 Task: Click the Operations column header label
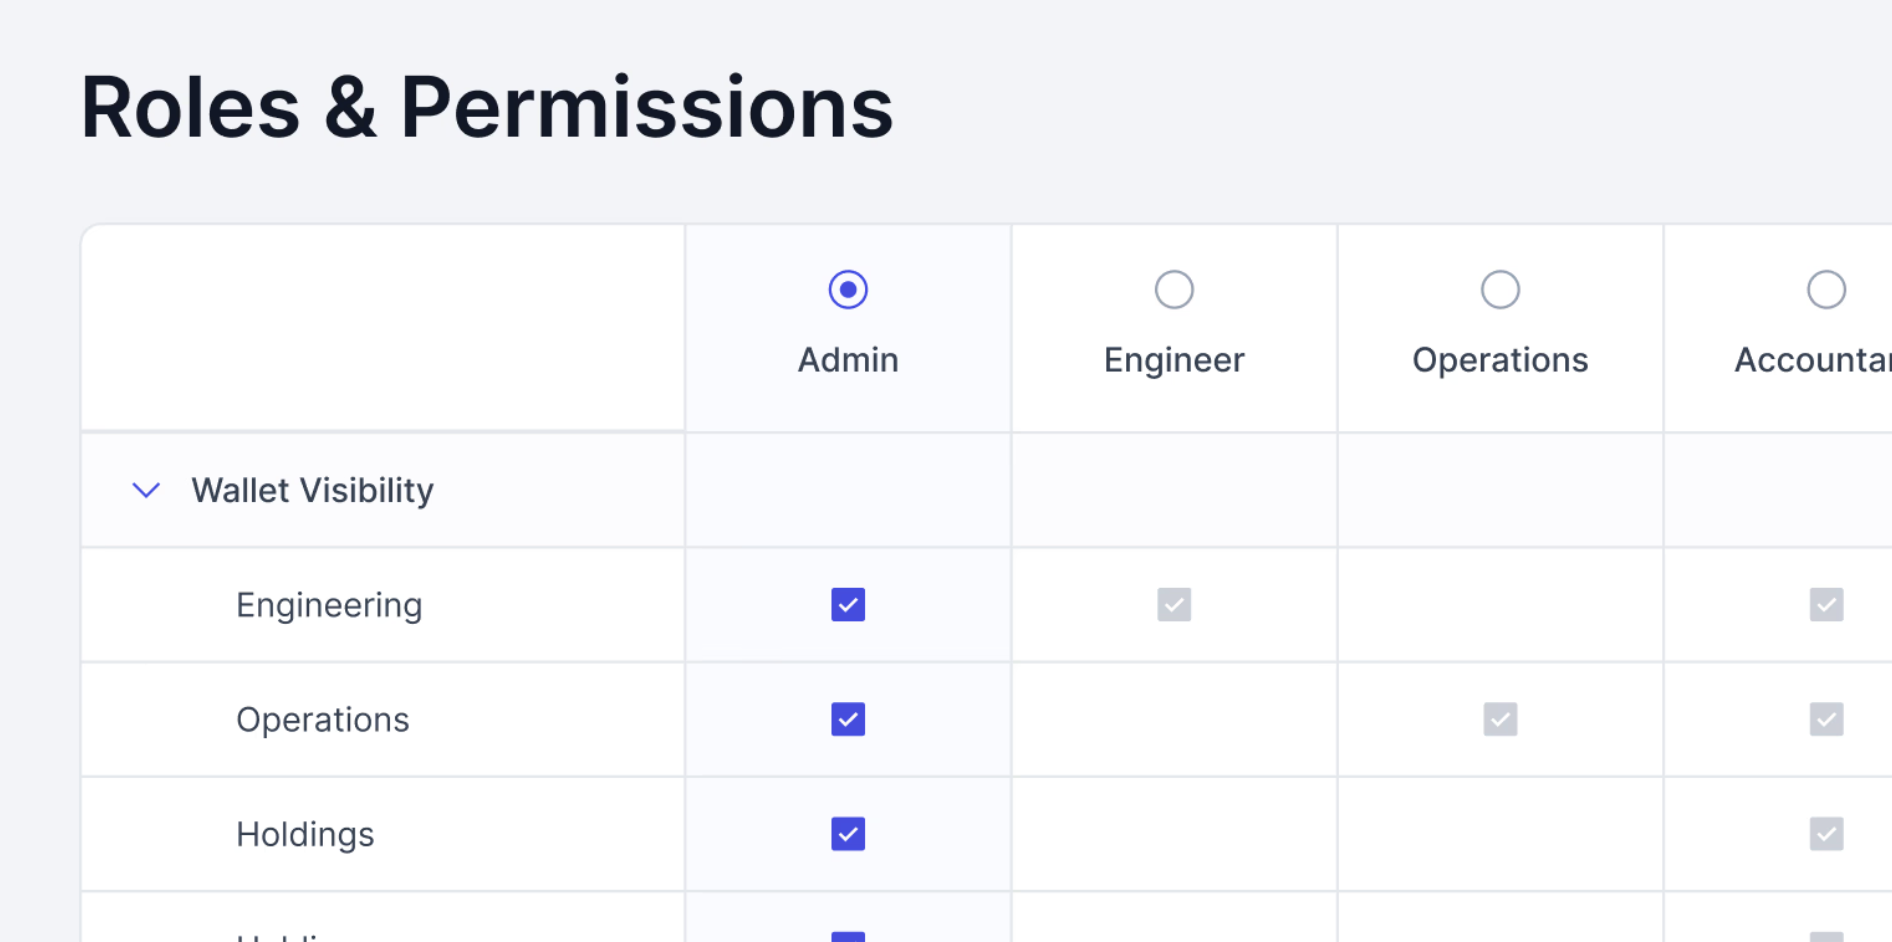tap(1500, 360)
